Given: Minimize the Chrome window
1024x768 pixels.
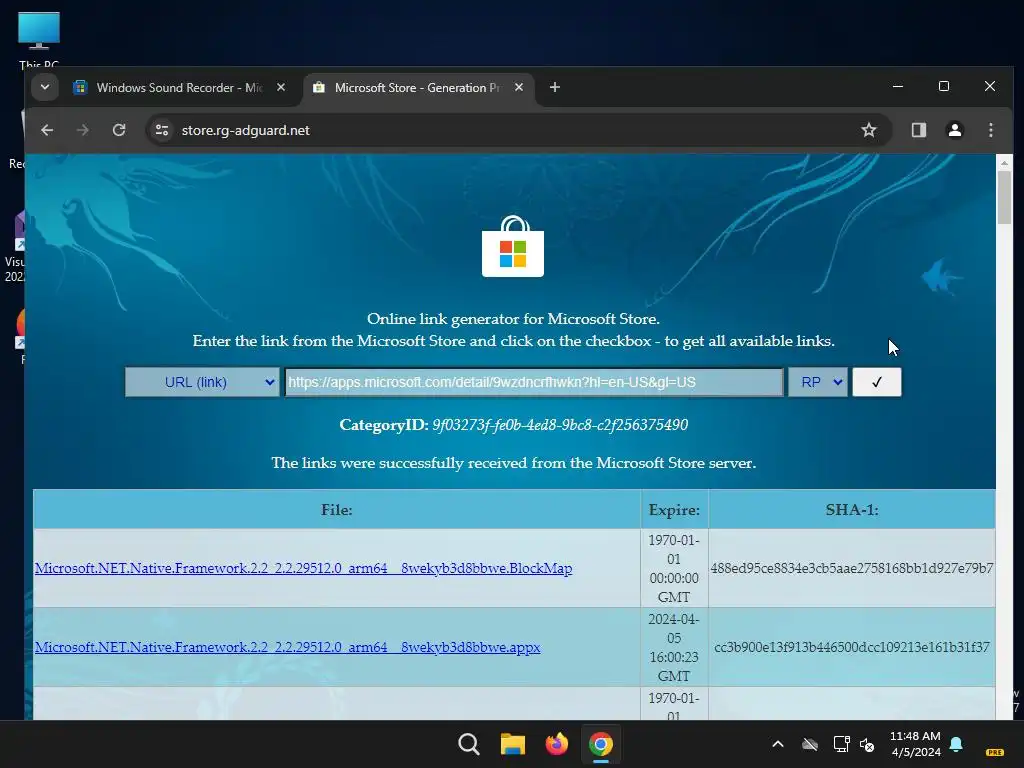Looking at the screenshot, I should tap(898, 86).
